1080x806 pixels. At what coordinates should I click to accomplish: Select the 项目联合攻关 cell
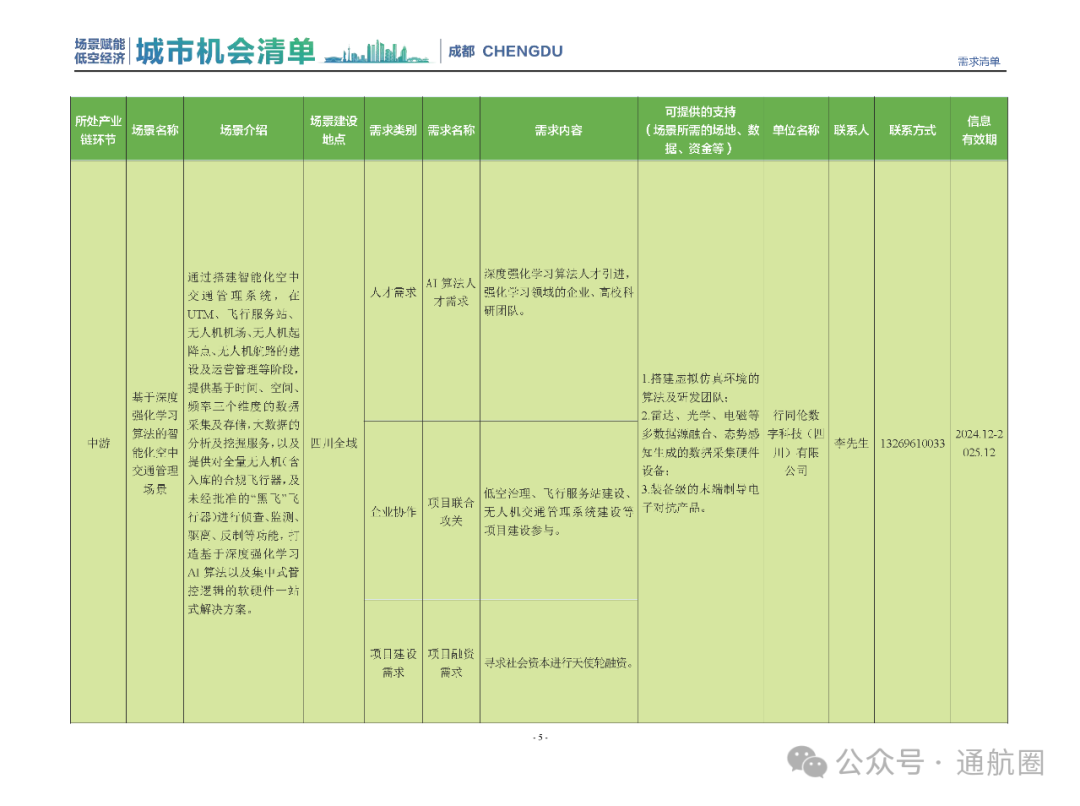(x=451, y=512)
